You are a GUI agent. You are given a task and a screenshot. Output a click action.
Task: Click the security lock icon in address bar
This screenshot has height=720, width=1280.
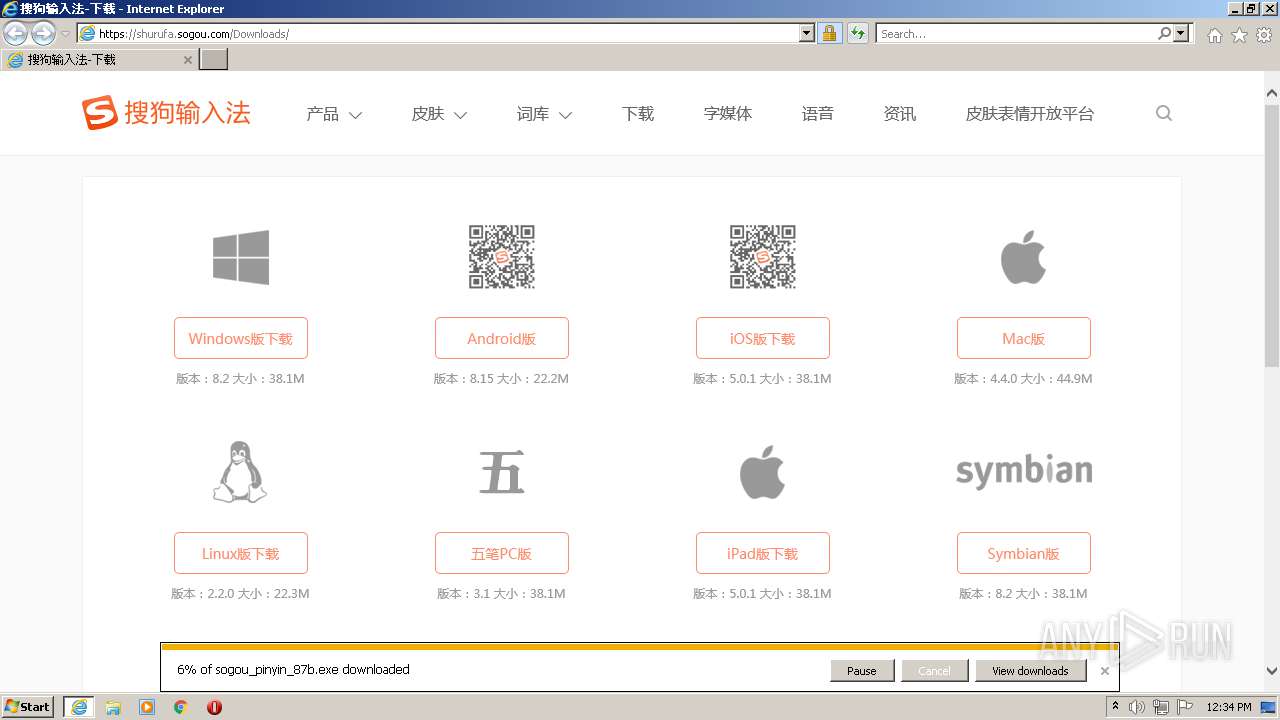click(829, 34)
